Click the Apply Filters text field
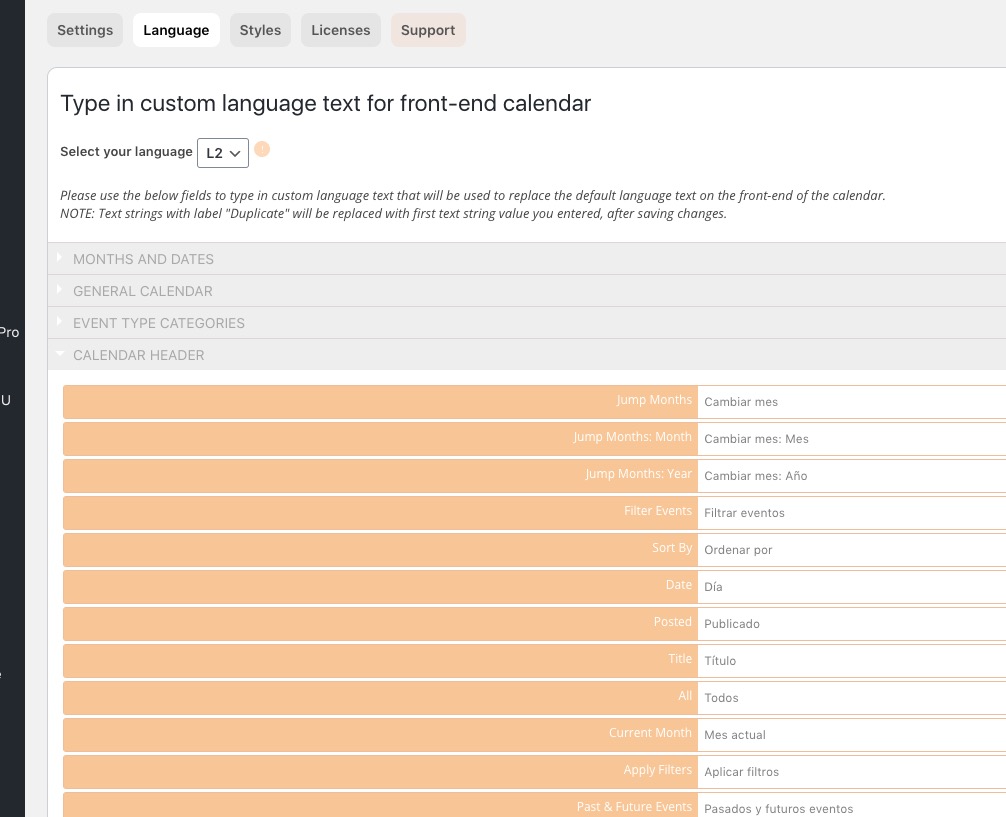1006x817 pixels. pyautogui.click(x=850, y=772)
